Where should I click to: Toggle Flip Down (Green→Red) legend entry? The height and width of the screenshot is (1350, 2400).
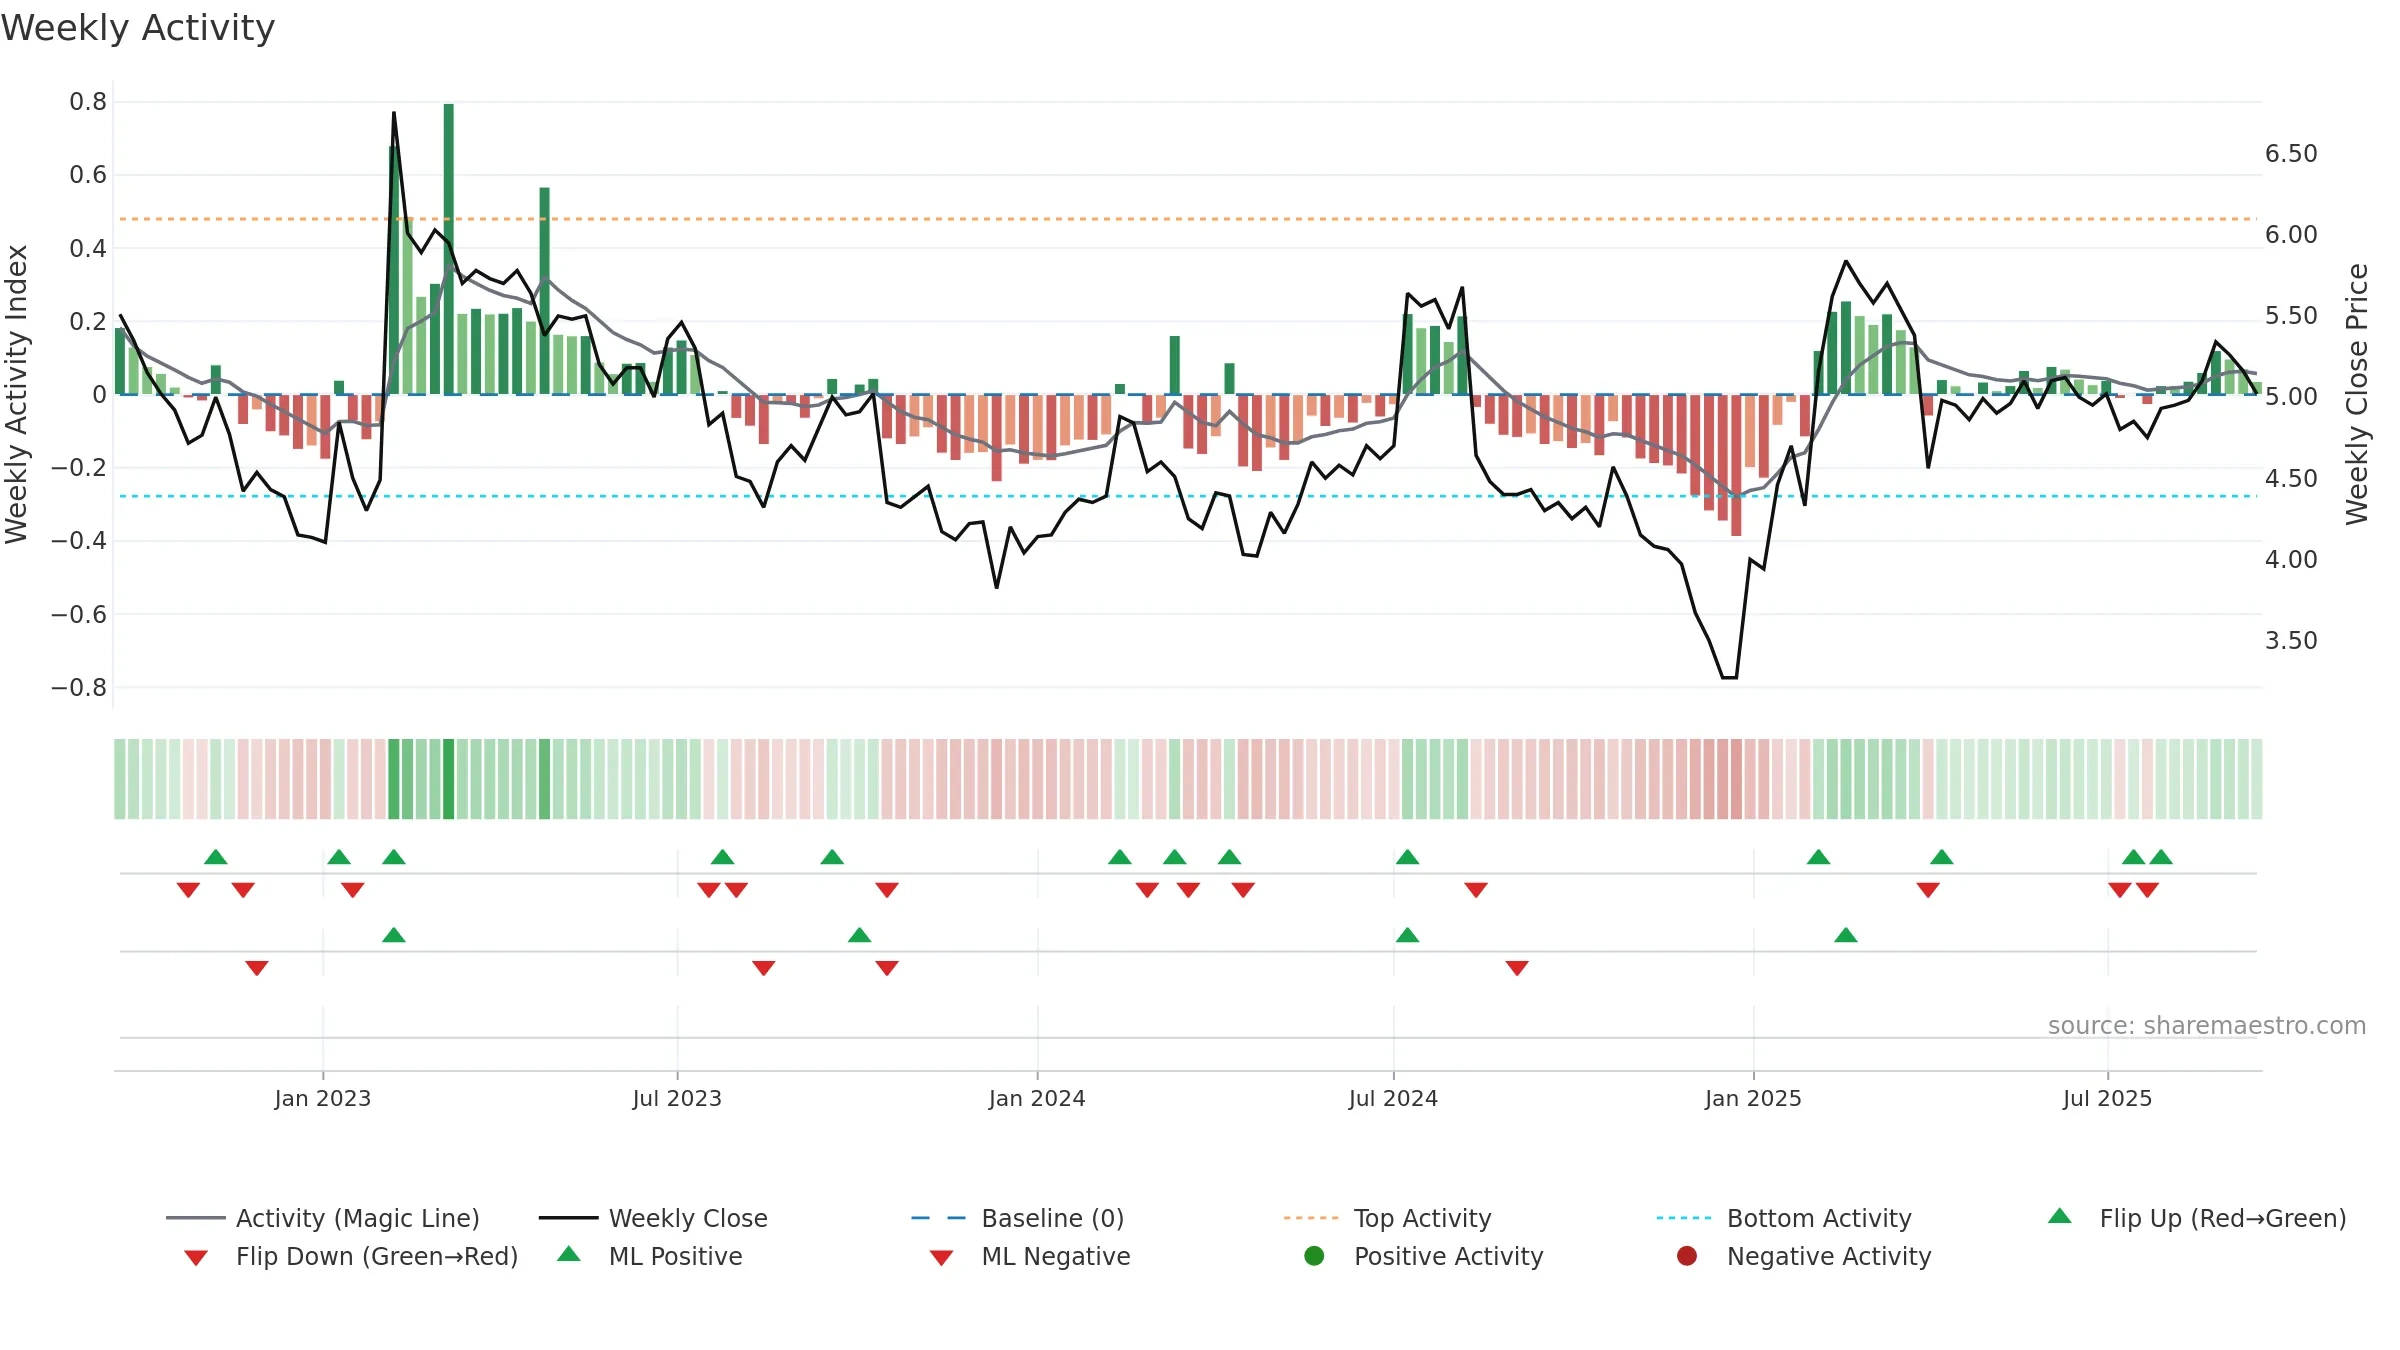(350, 1256)
